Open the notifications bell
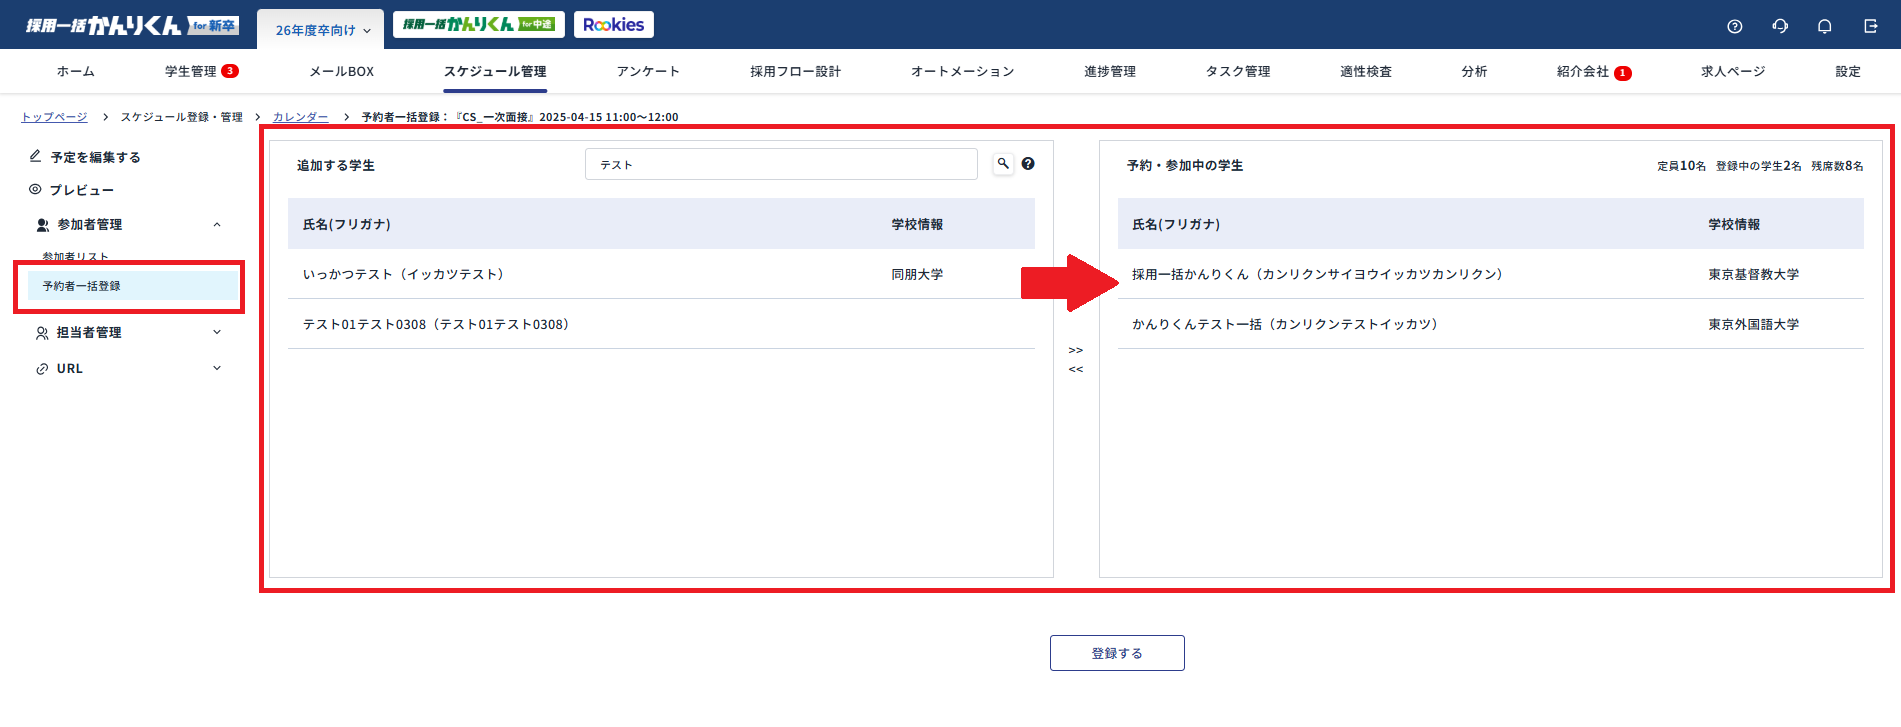 1825,27
